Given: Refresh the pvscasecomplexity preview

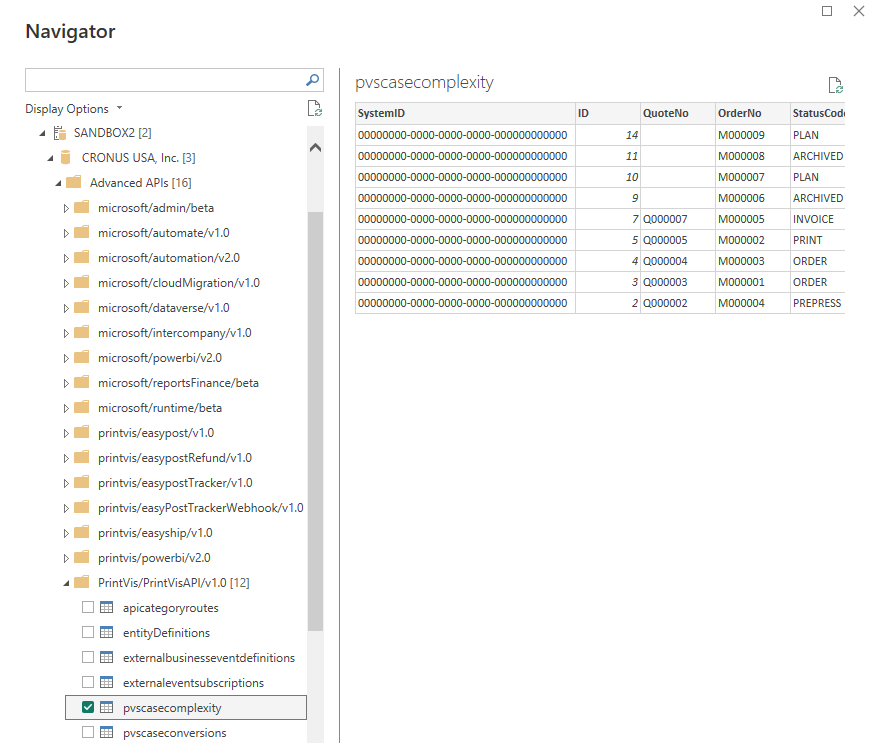Looking at the screenshot, I should tap(835, 86).
